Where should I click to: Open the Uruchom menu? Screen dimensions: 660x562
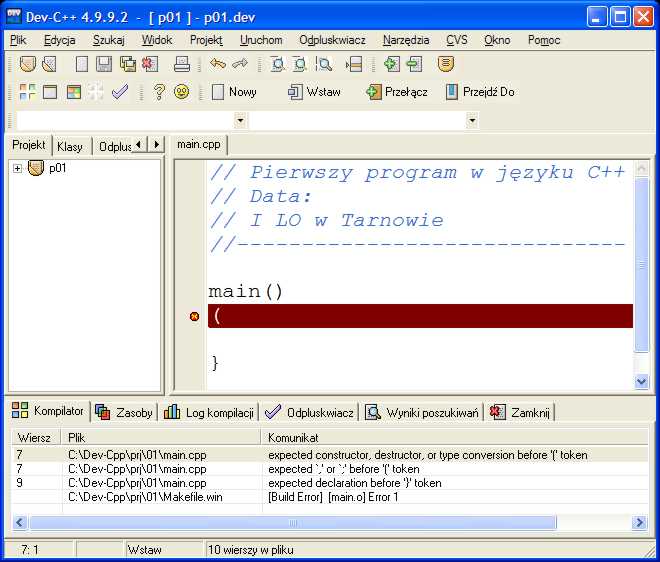(x=261, y=40)
